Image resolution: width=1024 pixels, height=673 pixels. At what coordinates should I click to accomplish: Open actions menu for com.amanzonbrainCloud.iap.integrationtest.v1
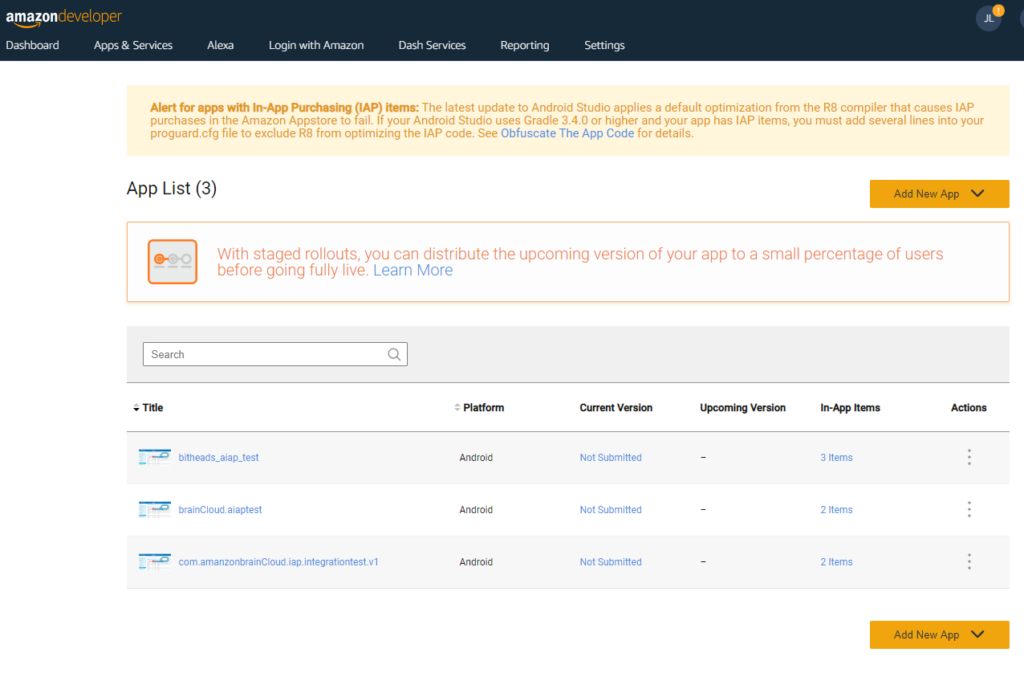[x=969, y=561]
